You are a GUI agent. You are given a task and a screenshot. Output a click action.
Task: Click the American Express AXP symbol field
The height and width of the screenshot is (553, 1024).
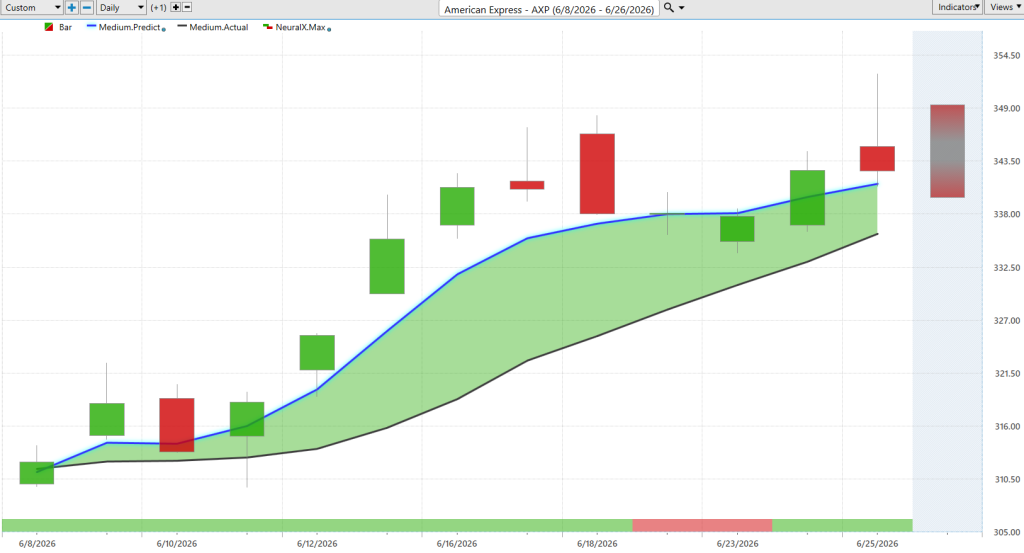click(x=549, y=9)
